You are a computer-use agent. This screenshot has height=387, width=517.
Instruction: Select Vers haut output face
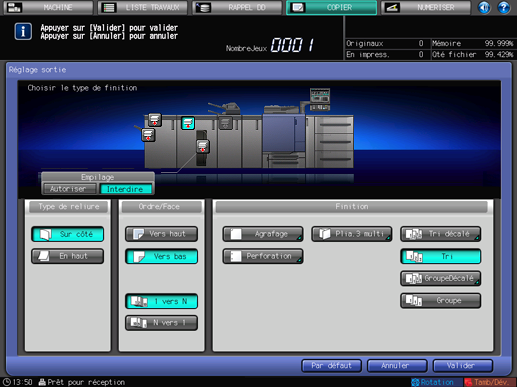click(161, 234)
